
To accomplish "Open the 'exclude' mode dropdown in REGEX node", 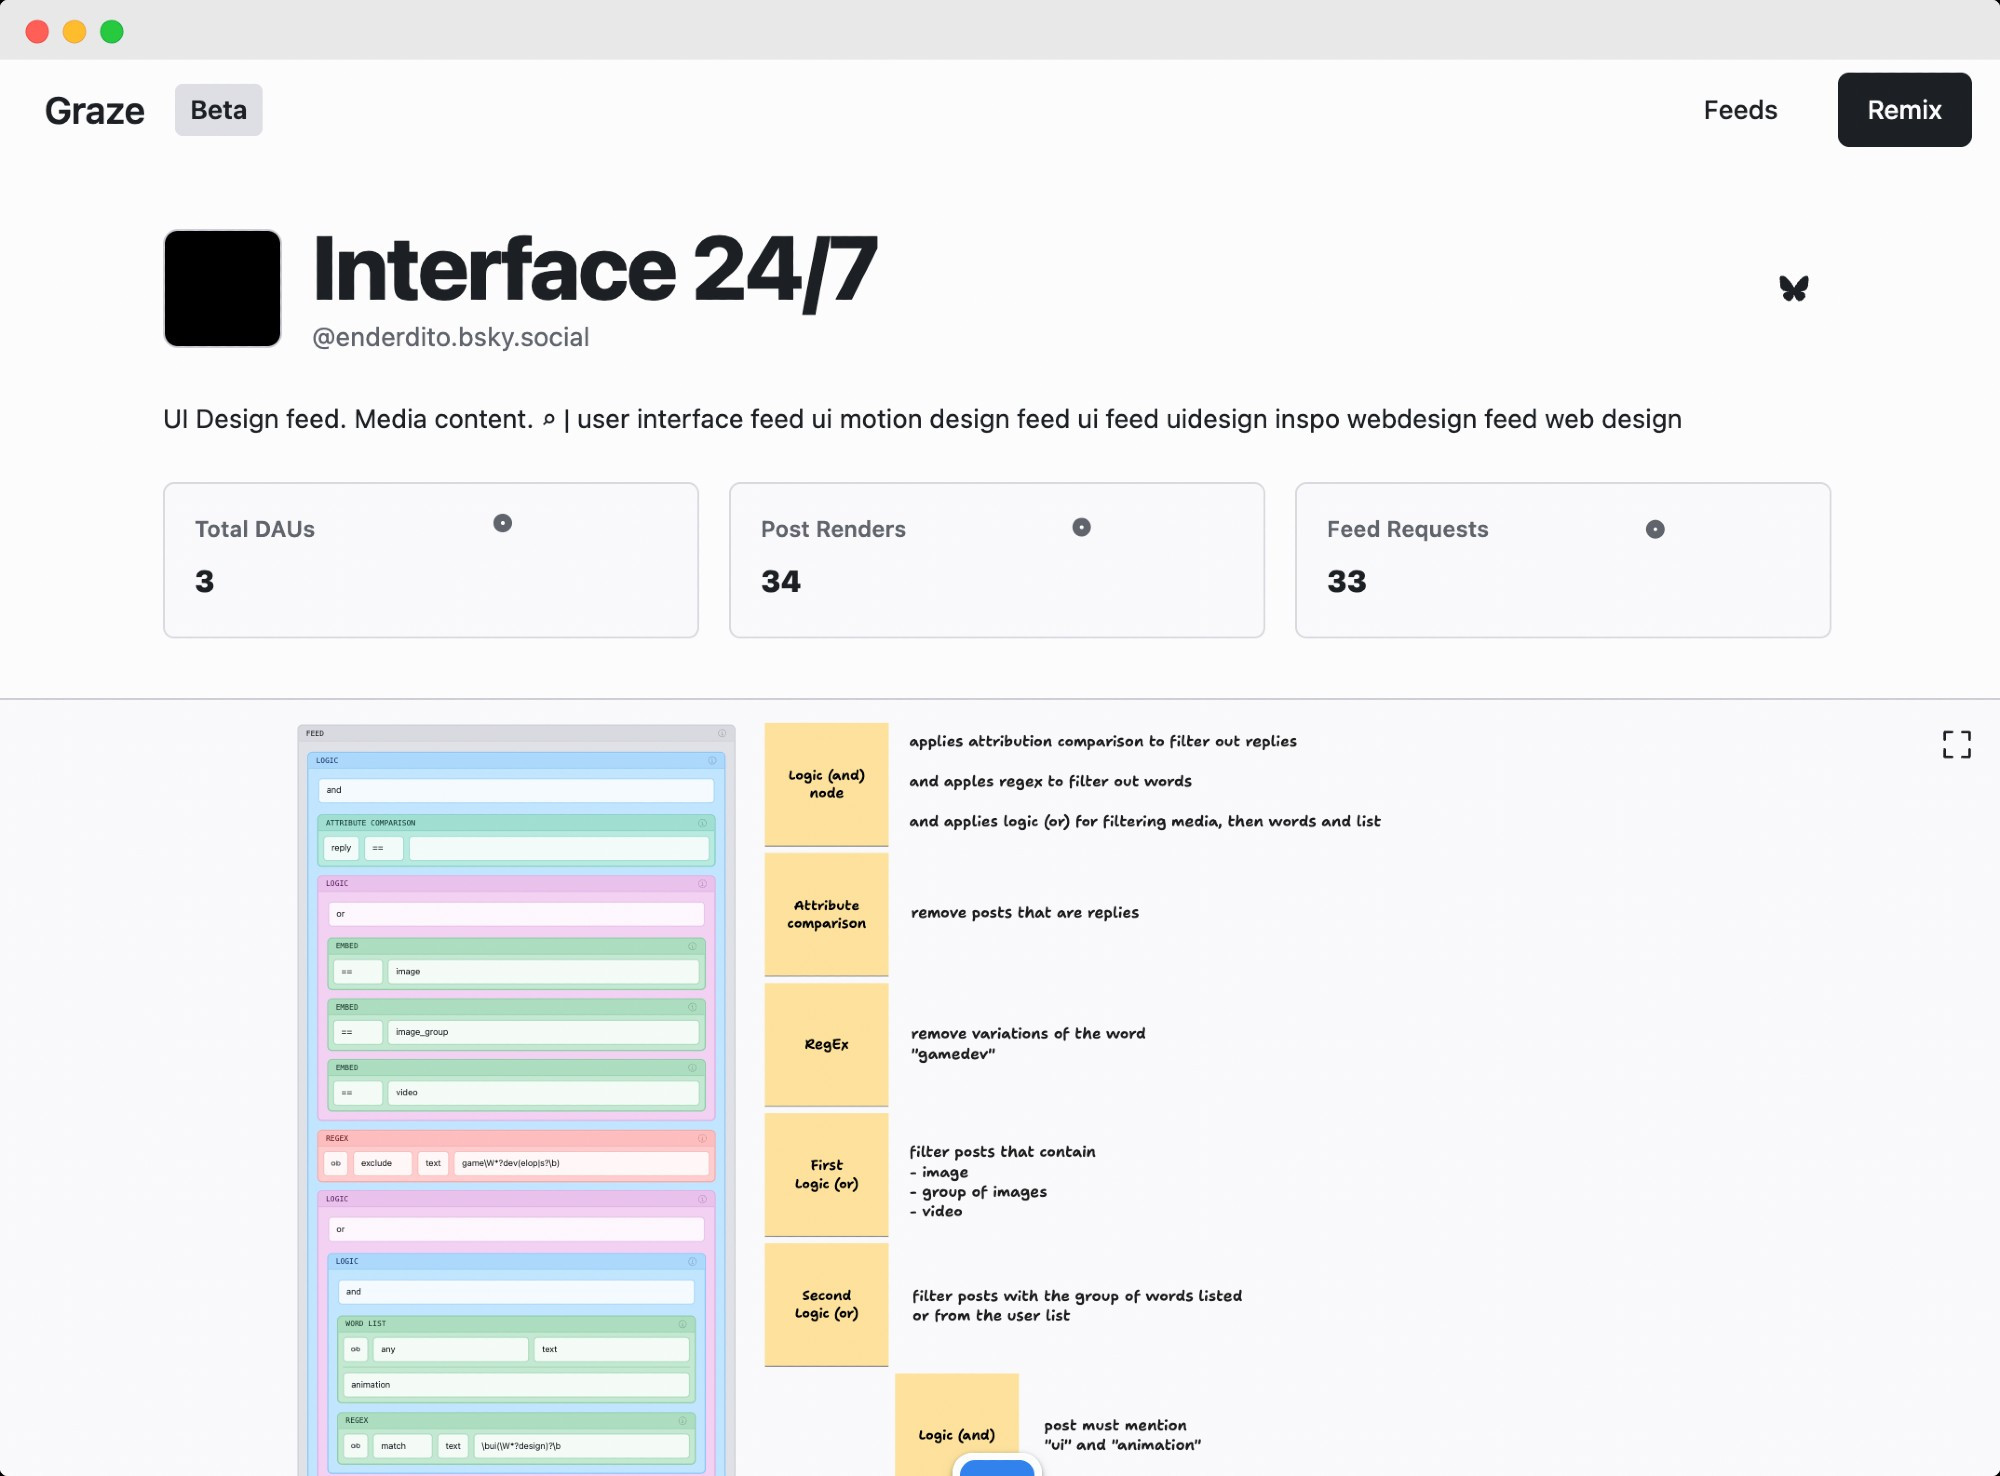I will (x=382, y=1163).
